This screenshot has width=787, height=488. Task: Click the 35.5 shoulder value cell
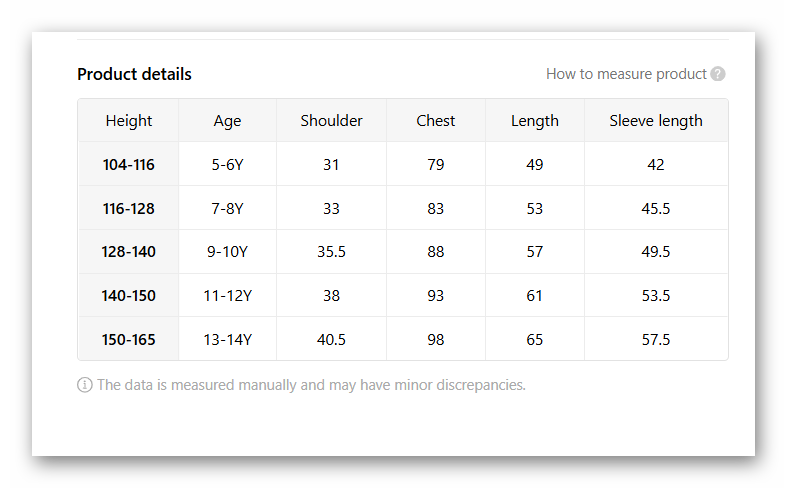[x=331, y=252]
